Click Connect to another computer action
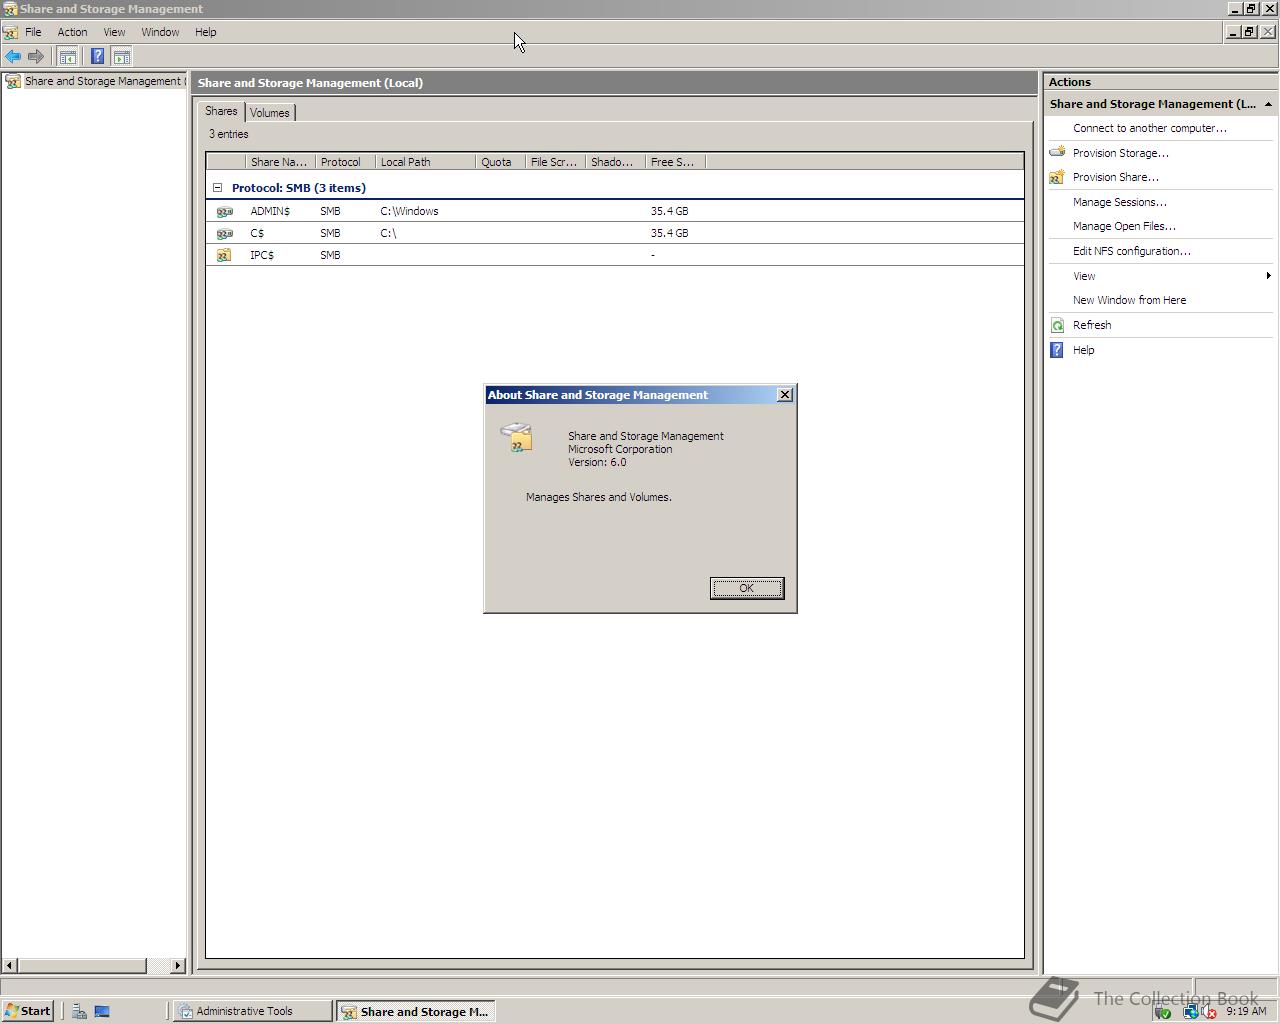 (x=1149, y=128)
